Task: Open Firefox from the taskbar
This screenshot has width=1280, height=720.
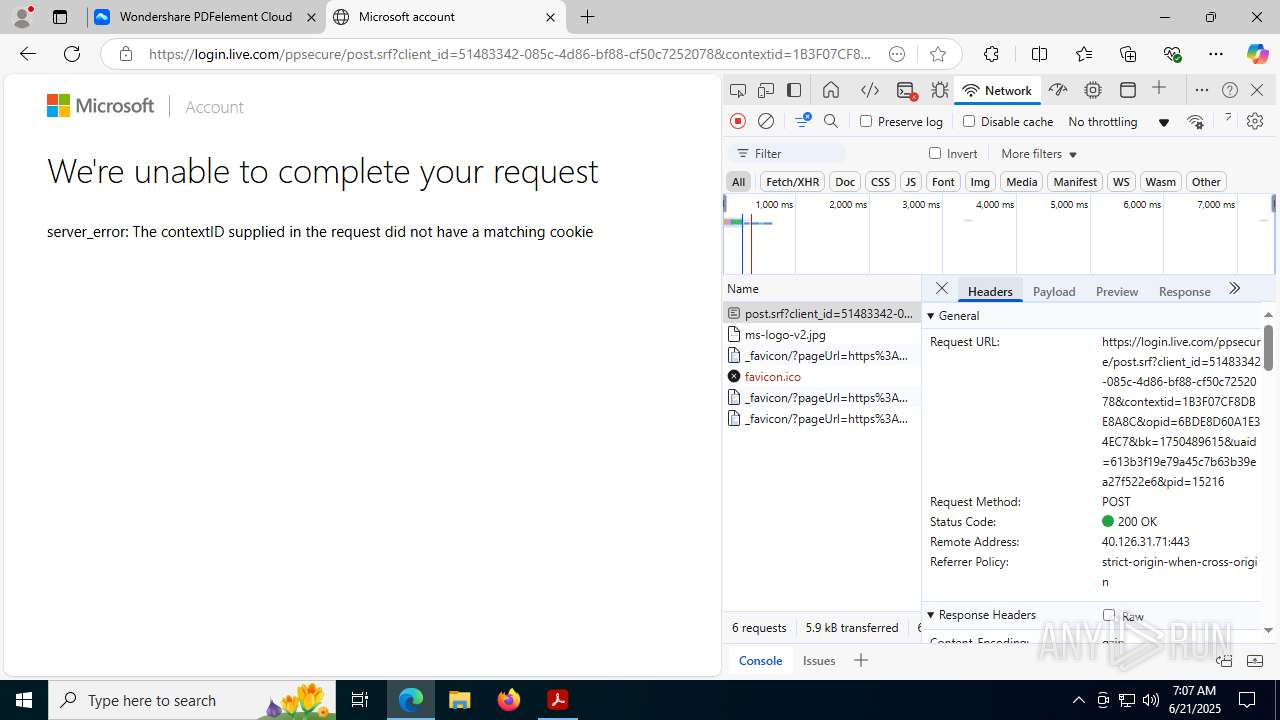Action: (x=509, y=700)
